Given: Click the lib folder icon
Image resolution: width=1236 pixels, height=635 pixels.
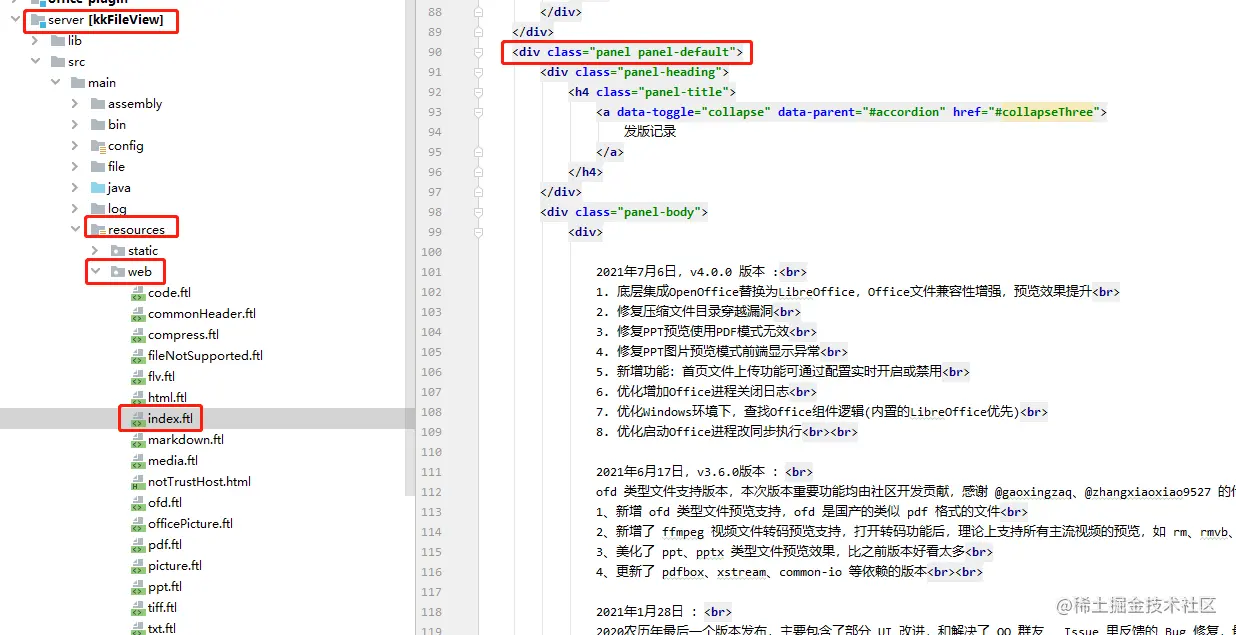Looking at the screenshot, I should [x=57, y=41].
